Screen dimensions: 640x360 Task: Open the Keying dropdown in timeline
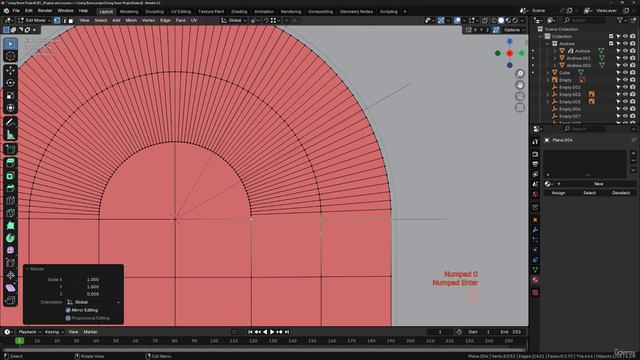54,332
